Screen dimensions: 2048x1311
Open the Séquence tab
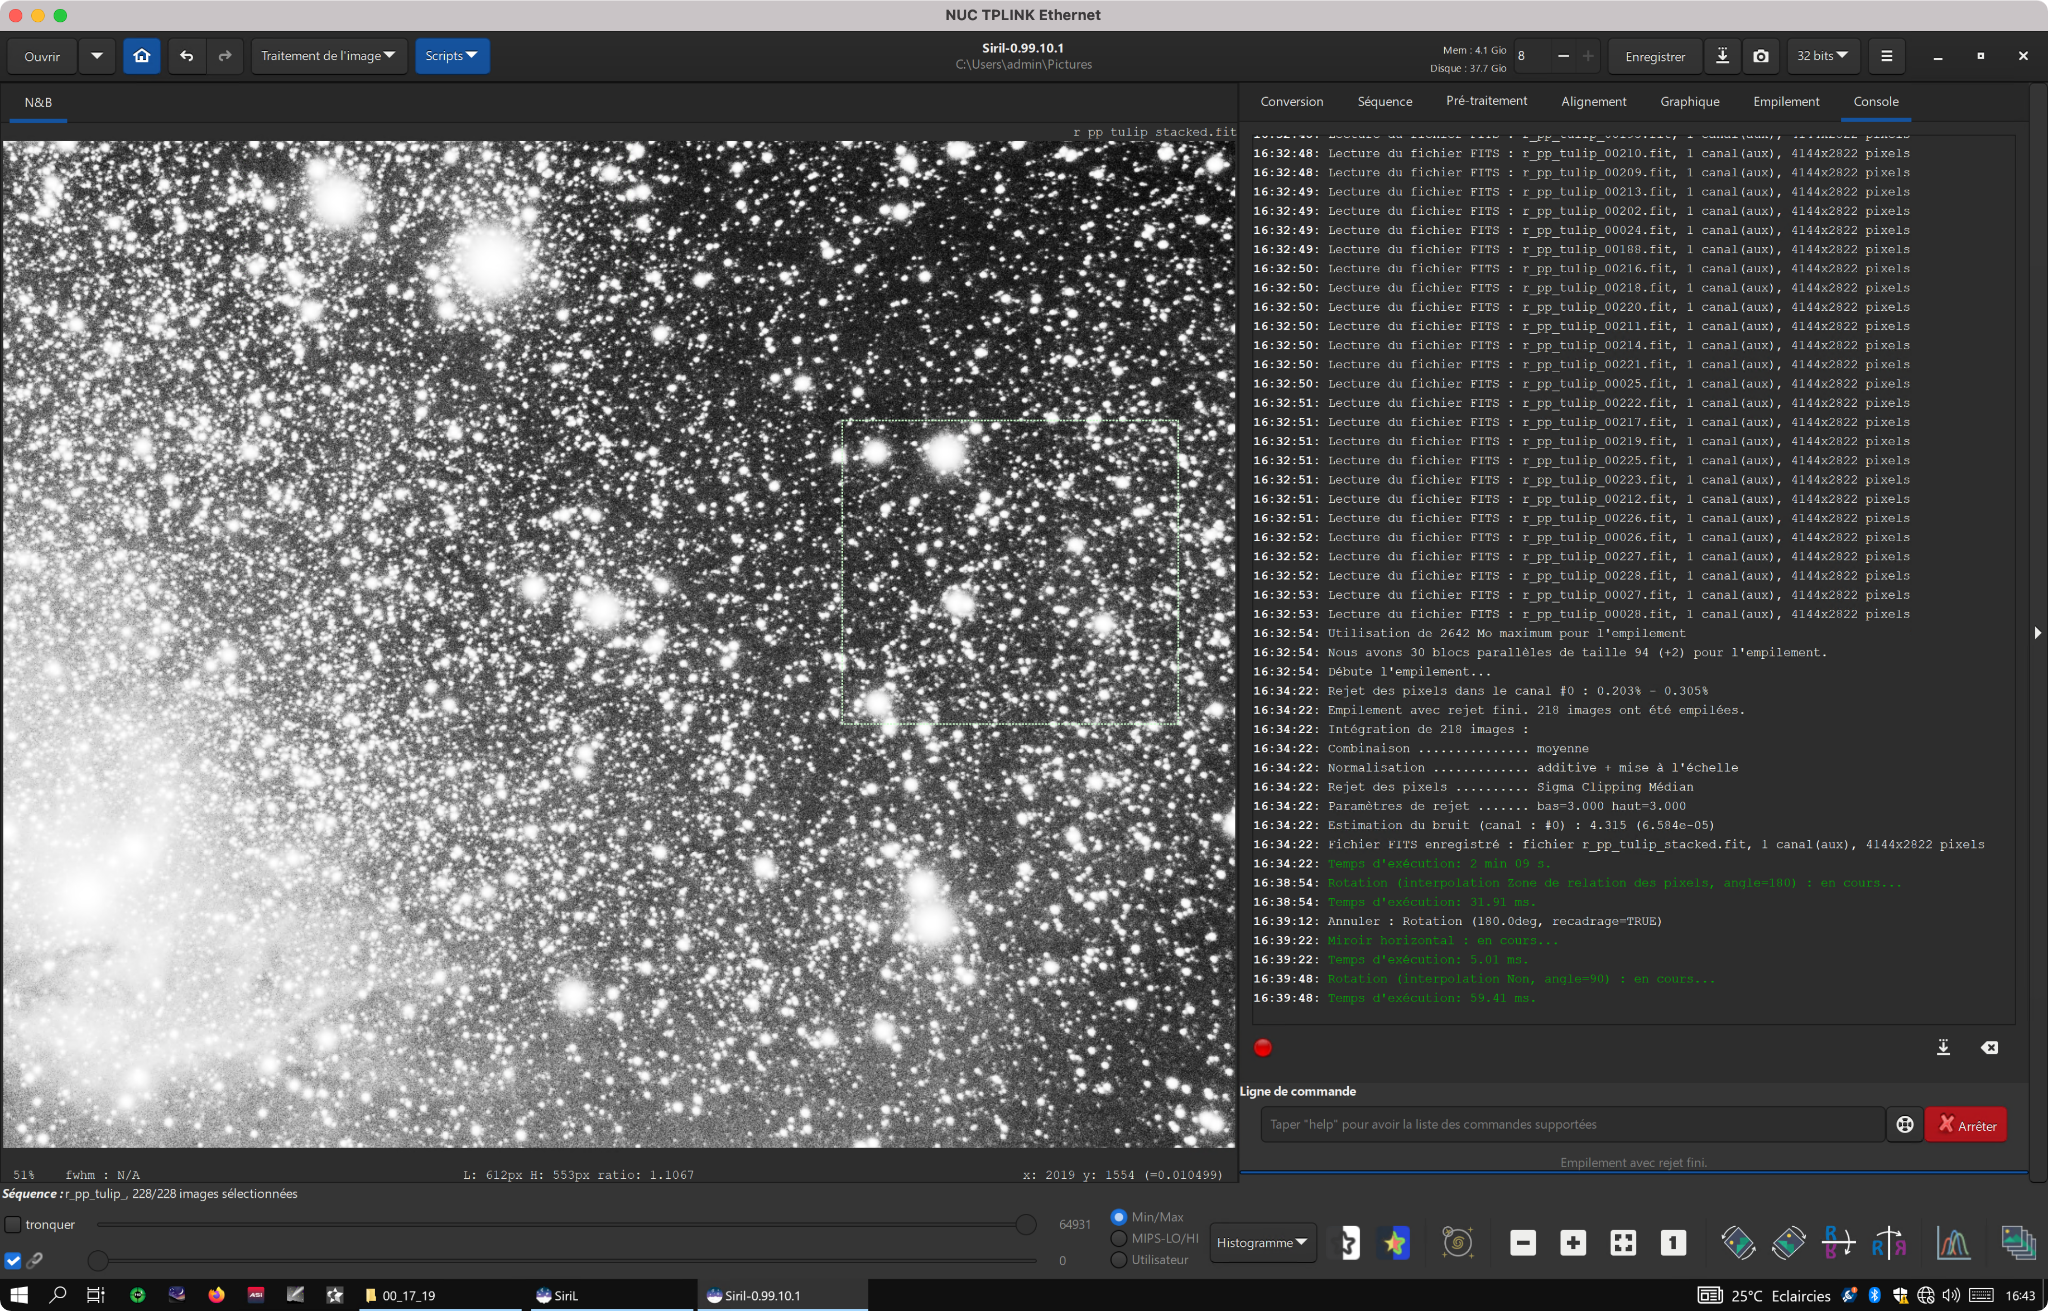point(1385,101)
